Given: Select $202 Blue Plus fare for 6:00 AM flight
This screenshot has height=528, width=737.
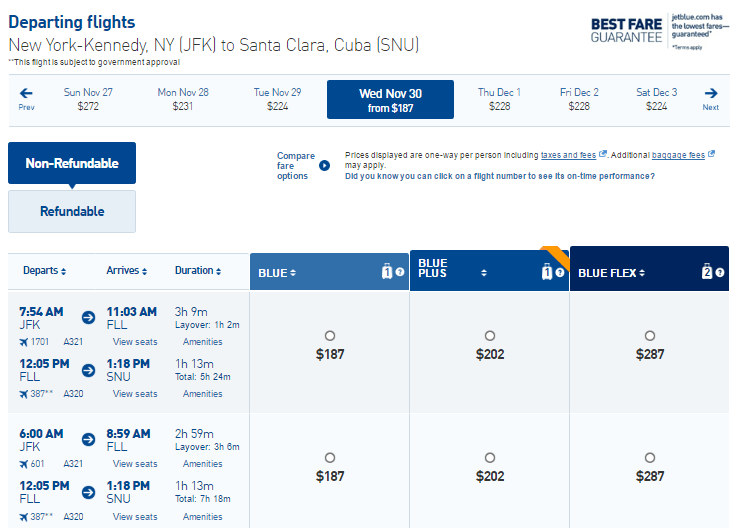Looking at the screenshot, I should tap(490, 457).
